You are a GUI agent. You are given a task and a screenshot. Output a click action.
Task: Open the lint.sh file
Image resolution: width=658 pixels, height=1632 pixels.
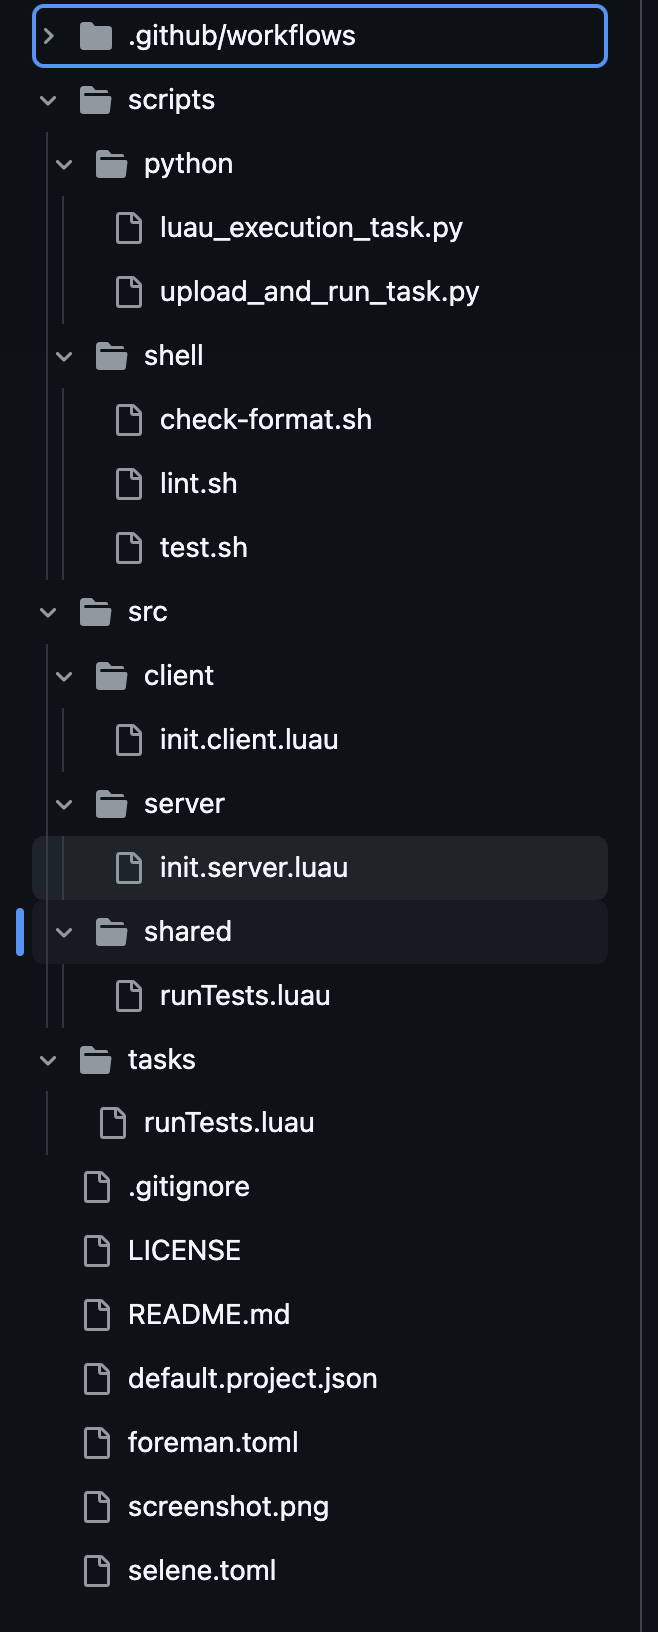tap(198, 484)
